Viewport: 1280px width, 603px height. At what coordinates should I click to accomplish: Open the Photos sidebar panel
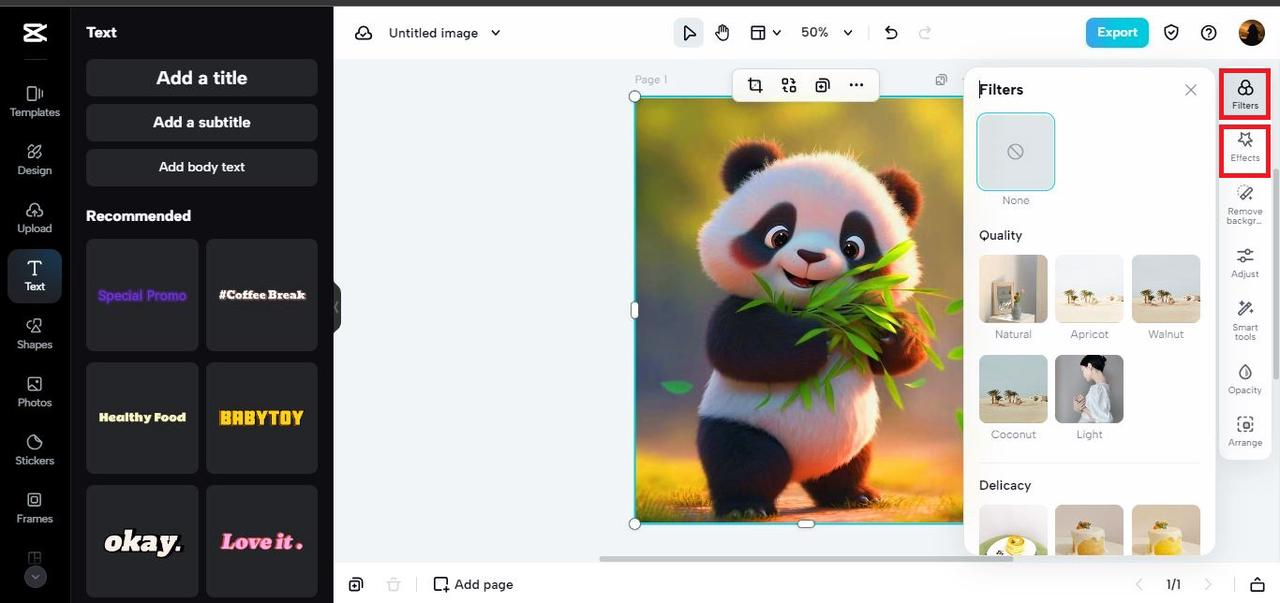tap(35, 391)
